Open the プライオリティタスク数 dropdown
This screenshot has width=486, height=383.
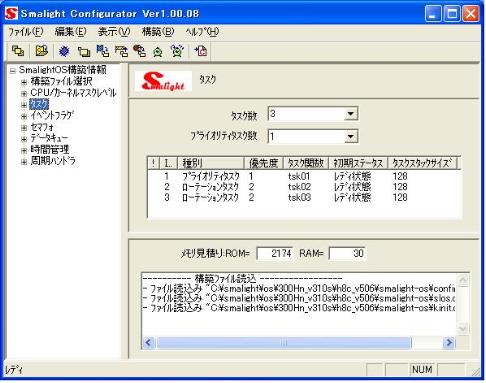350,136
